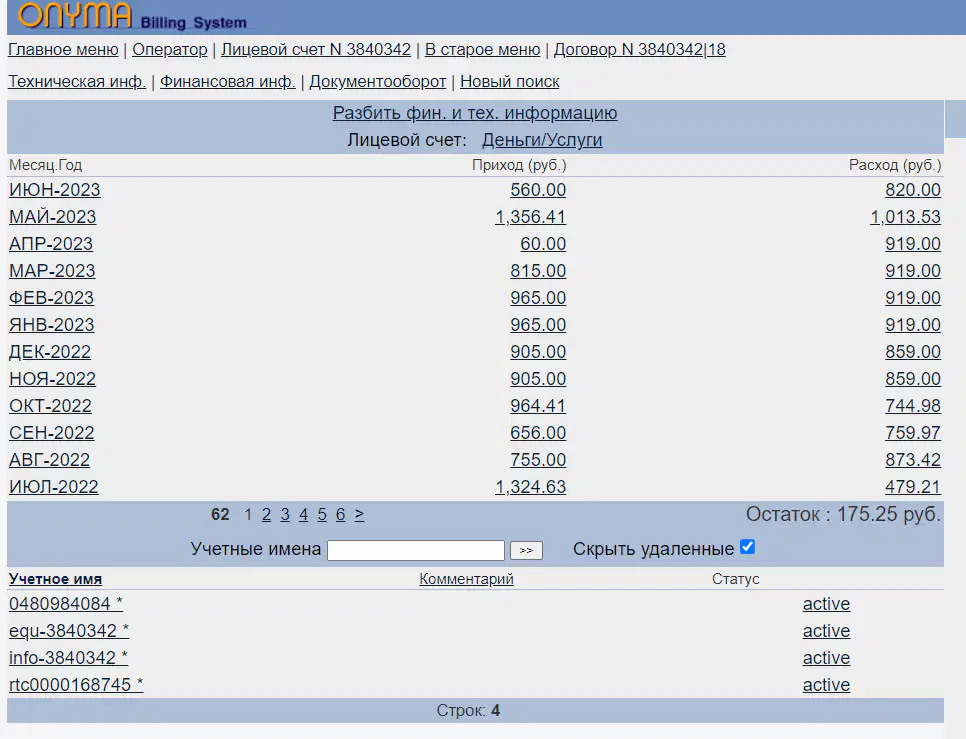The image size is (966, 739).
Task: Open Лицевой счет N 3840342 link
Action: pos(316,49)
